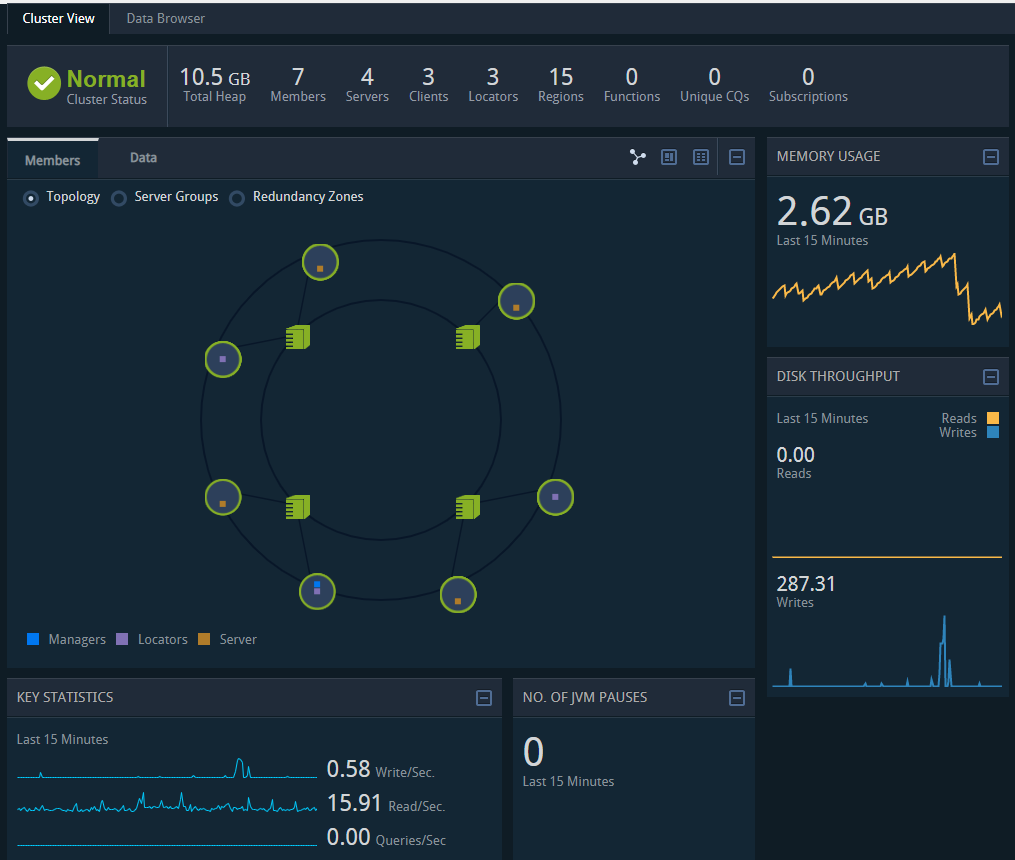
Task: Click the top-left server host icon in topology
Action: click(298, 336)
